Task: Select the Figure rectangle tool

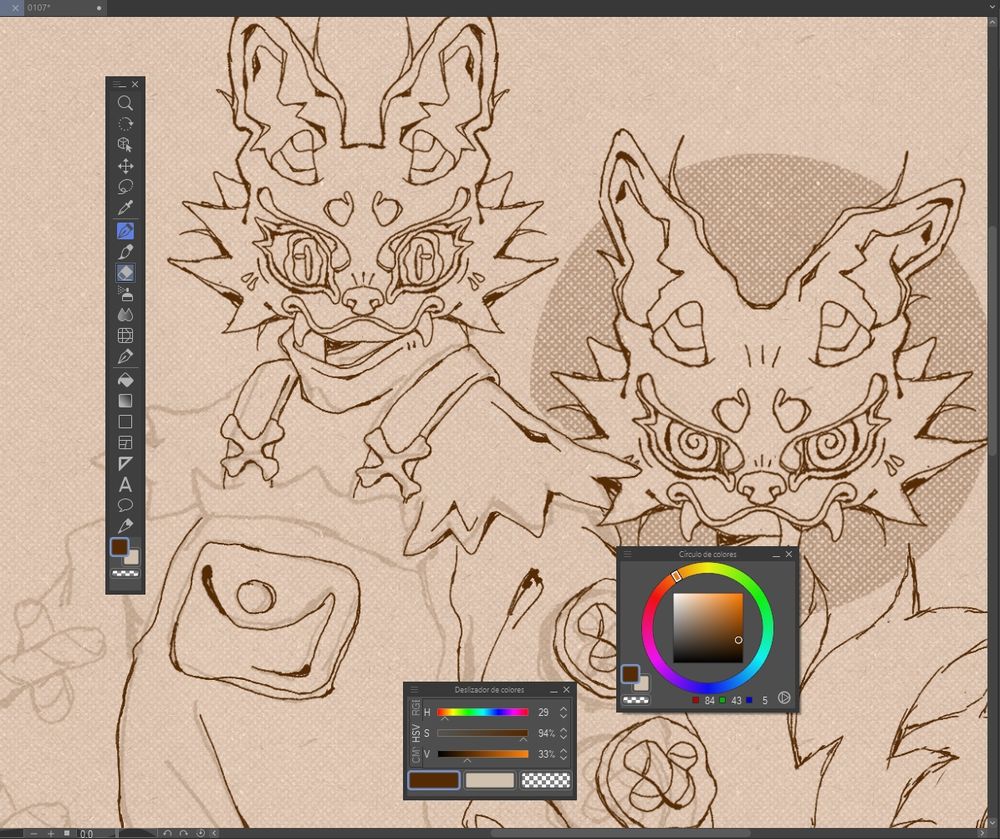Action: click(125, 421)
